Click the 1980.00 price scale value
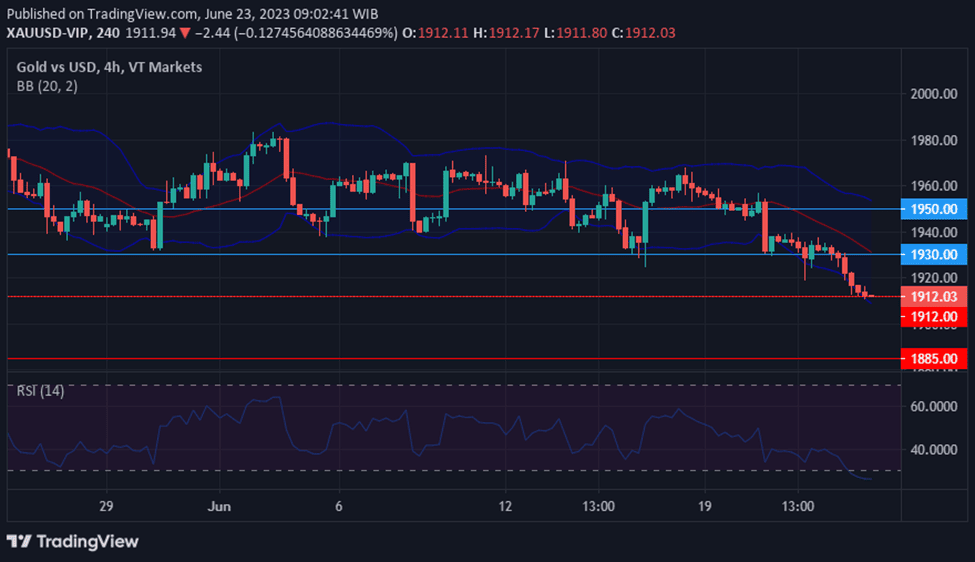The width and height of the screenshot is (975, 562). 933,140
